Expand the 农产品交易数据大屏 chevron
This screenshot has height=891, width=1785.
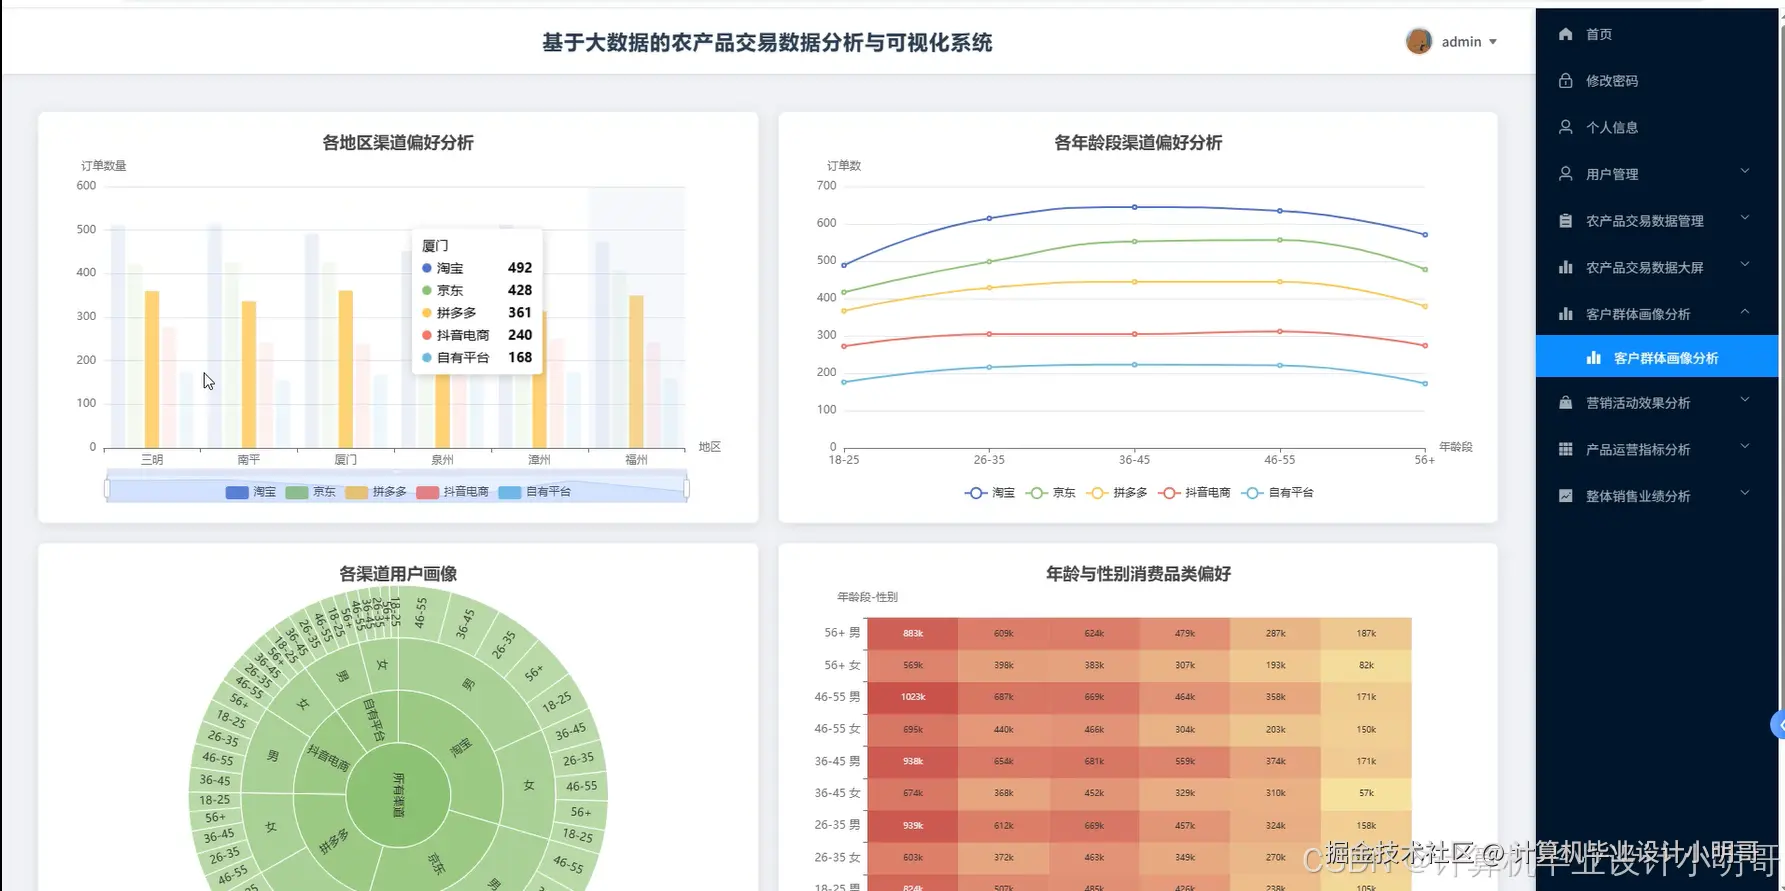click(x=1745, y=265)
